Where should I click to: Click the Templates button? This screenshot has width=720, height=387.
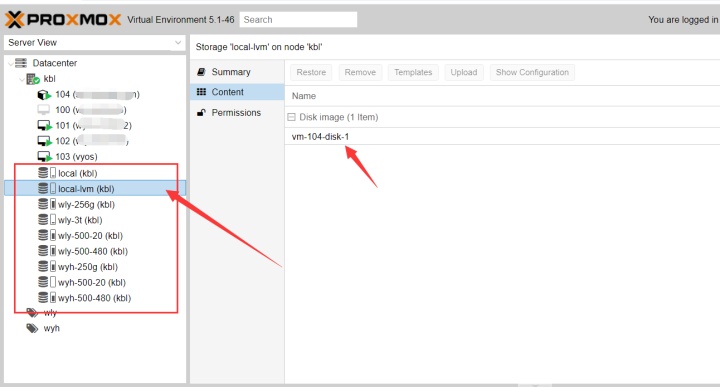(413, 73)
